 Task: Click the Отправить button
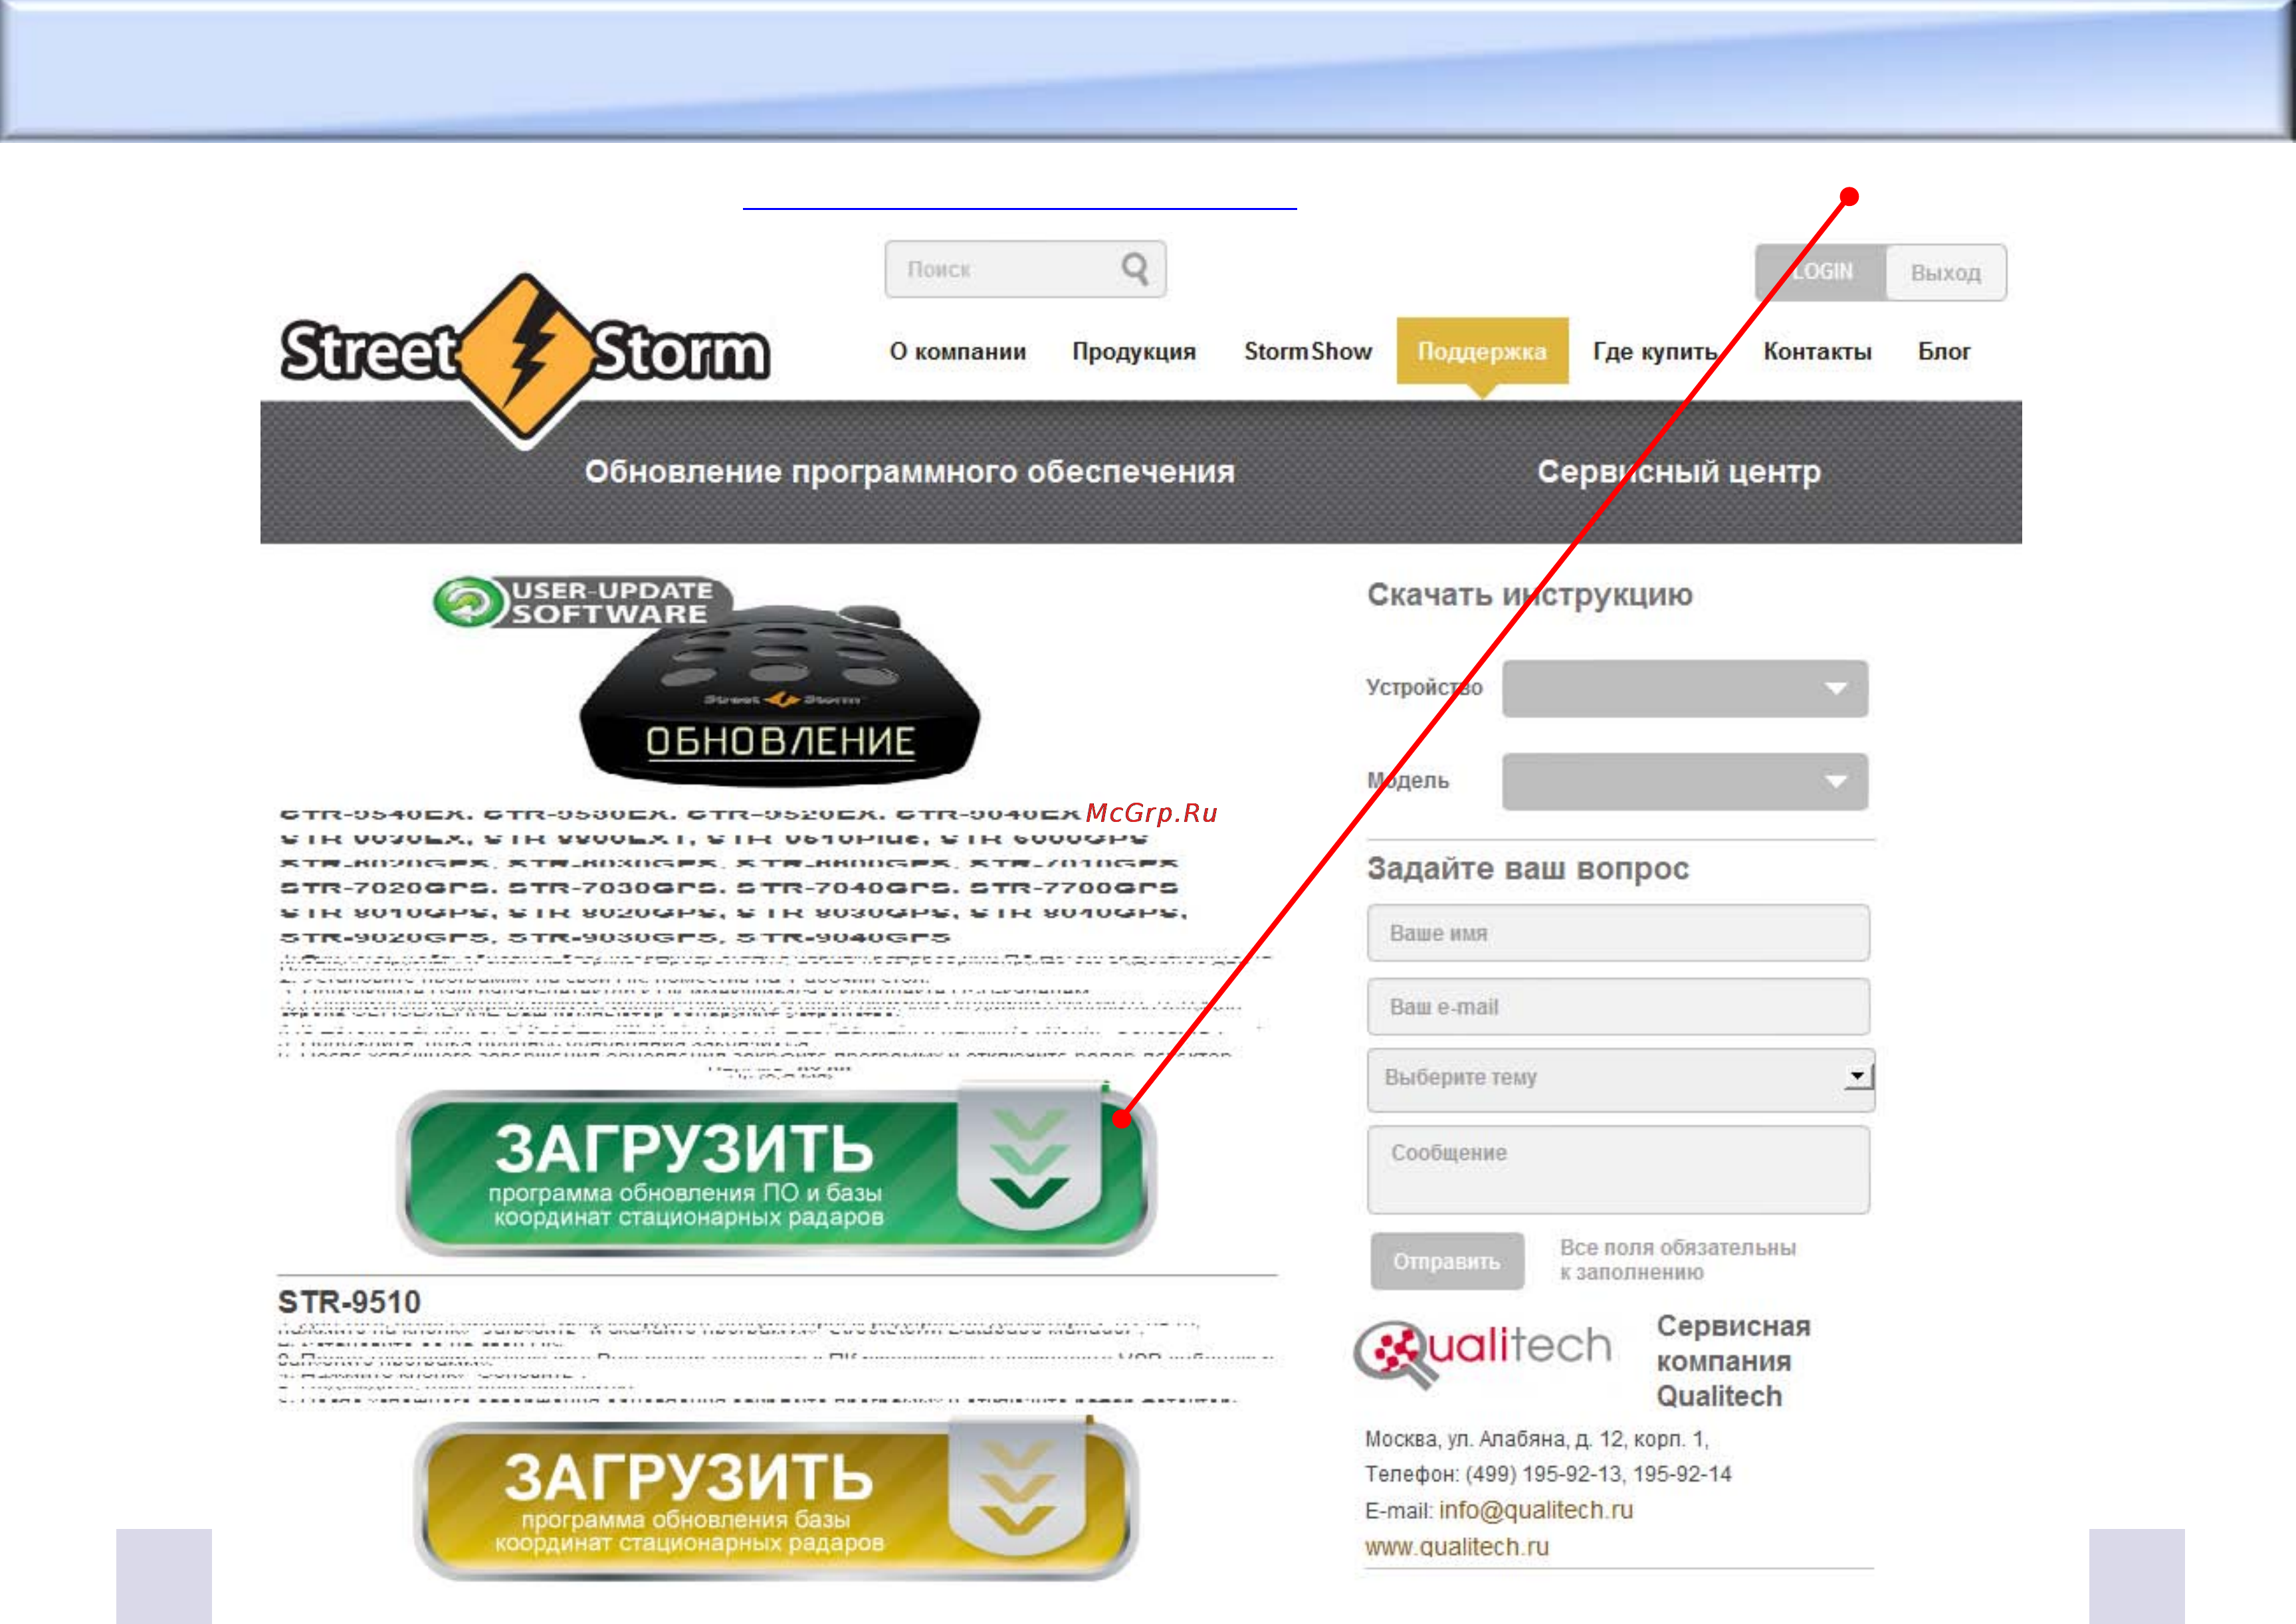coord(1447,1261)
